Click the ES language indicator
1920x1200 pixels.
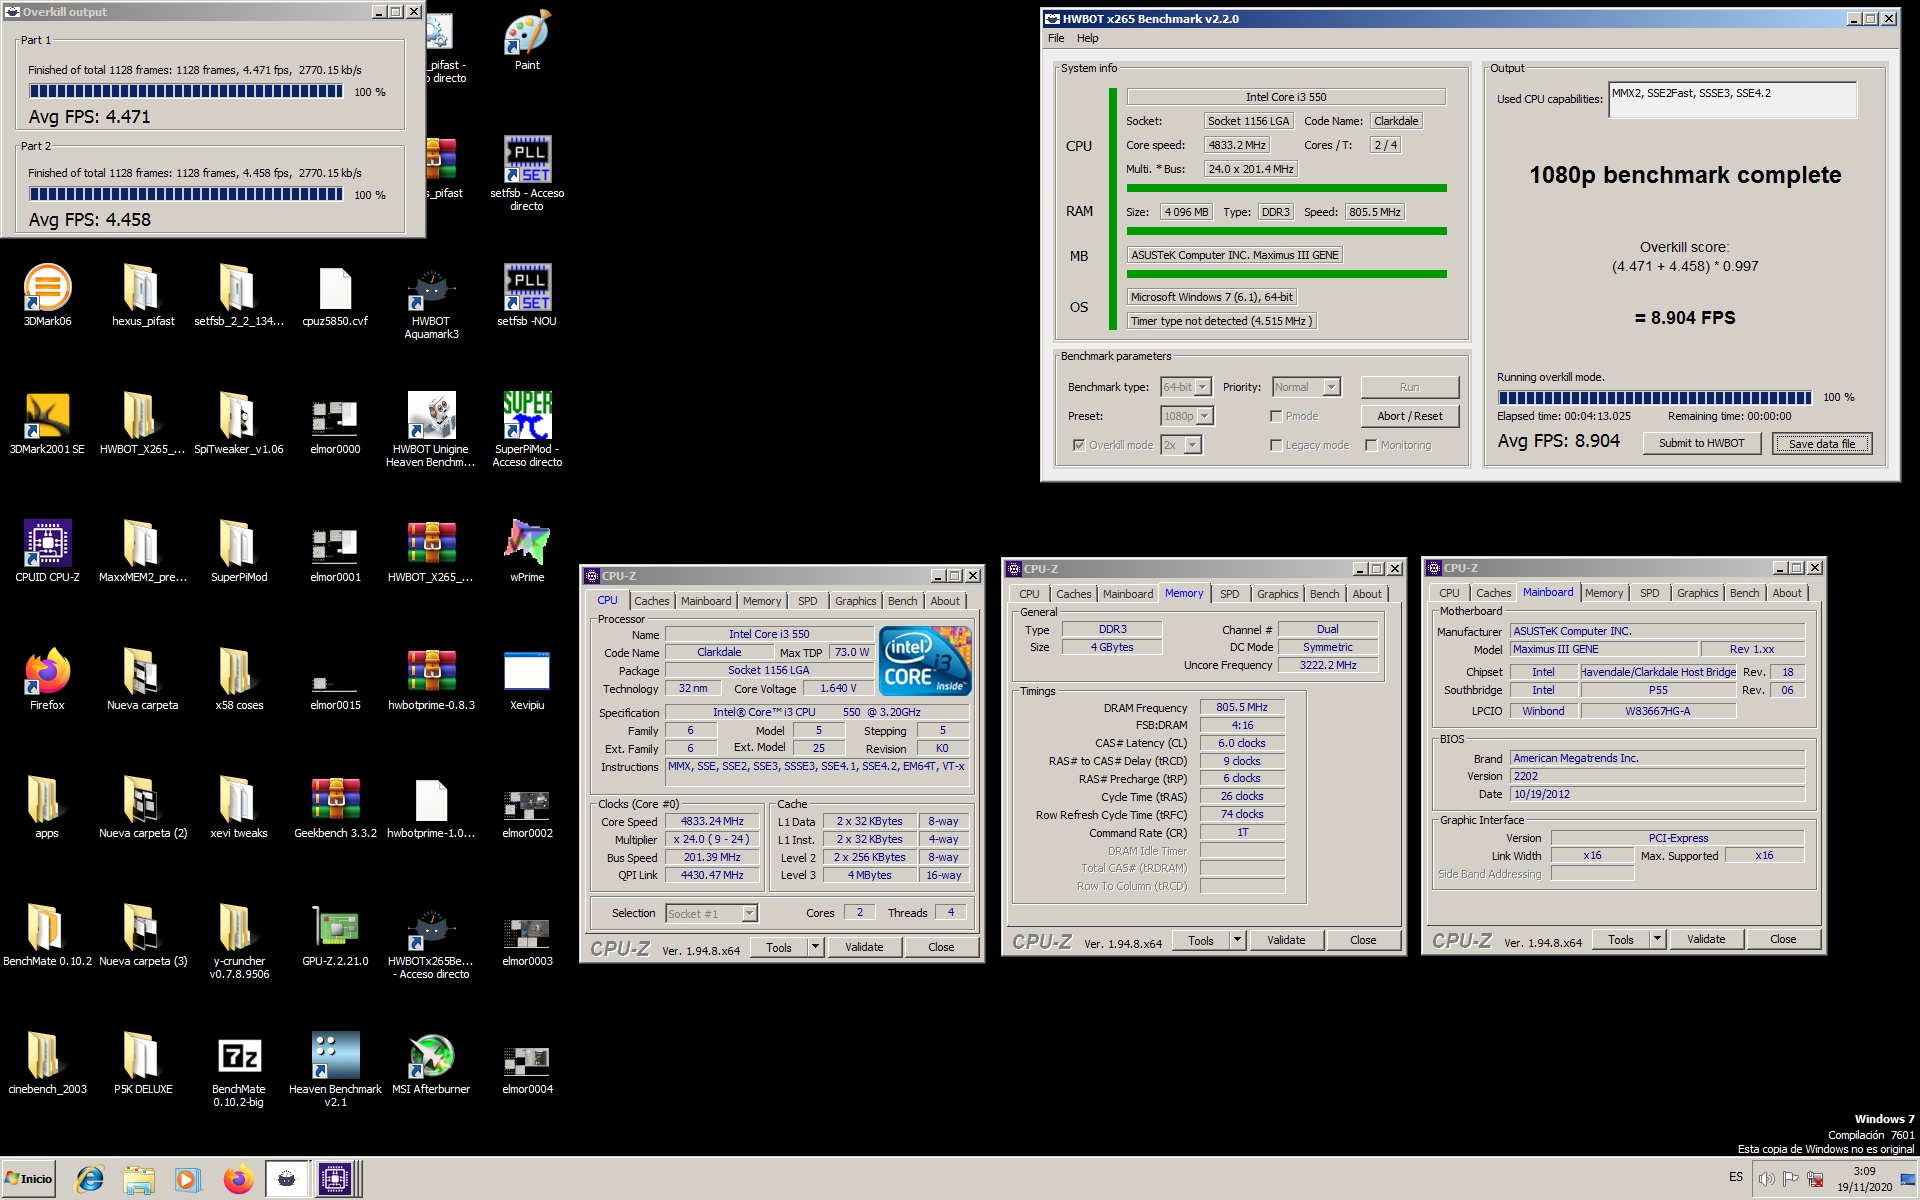click(x=1735, y=1177)
